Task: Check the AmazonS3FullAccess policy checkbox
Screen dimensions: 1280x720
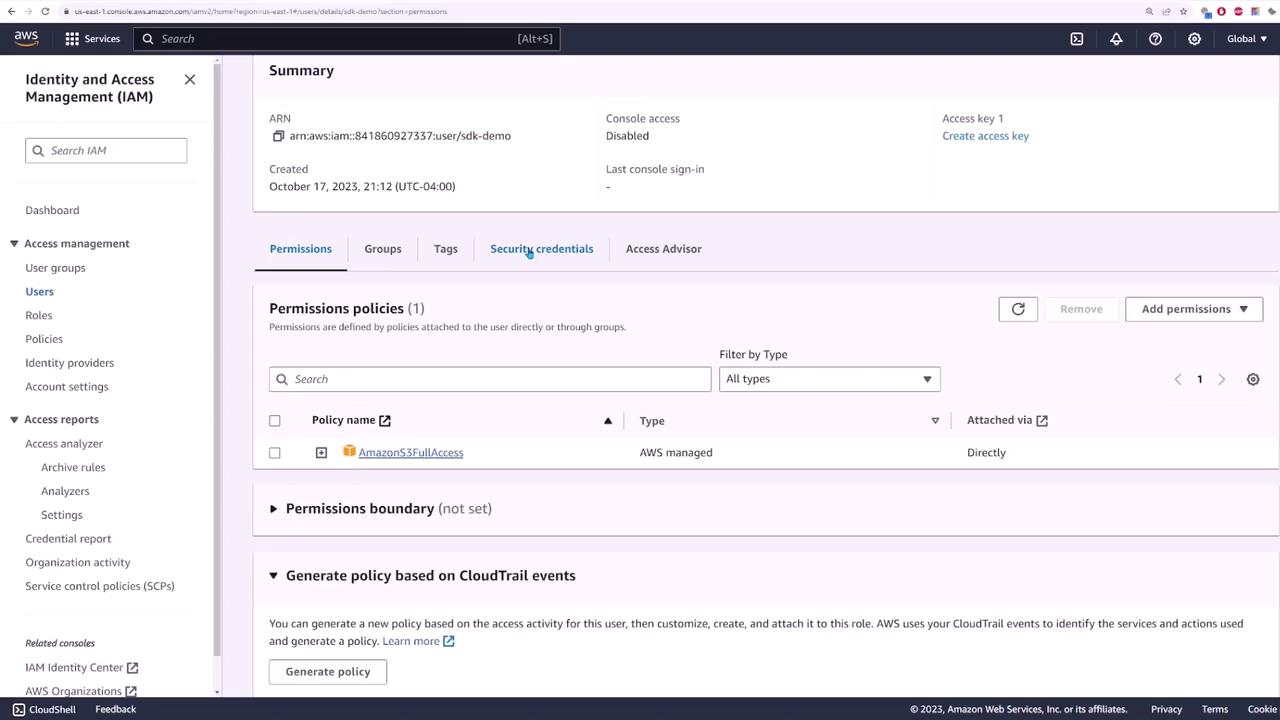Action: pos(275,453)
